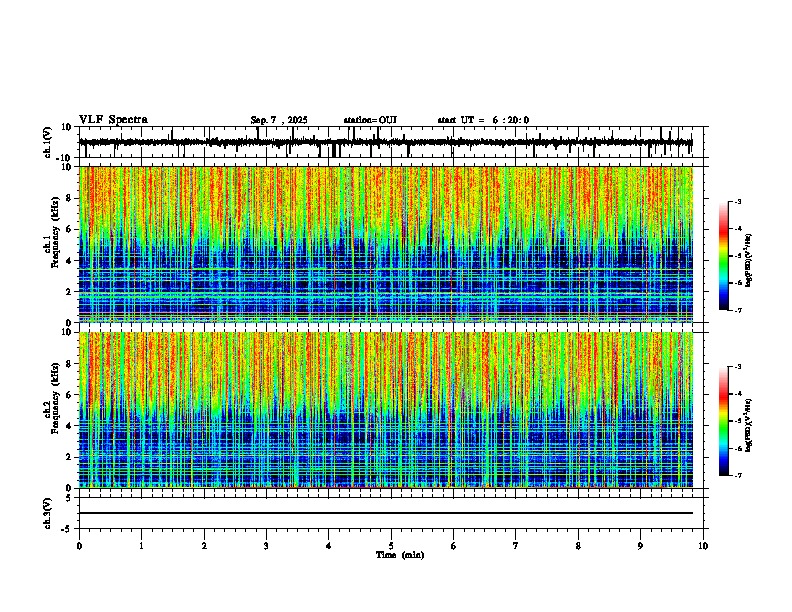Click the ch.2 "Frequency (kHz)" axis label

pos(55,398)
